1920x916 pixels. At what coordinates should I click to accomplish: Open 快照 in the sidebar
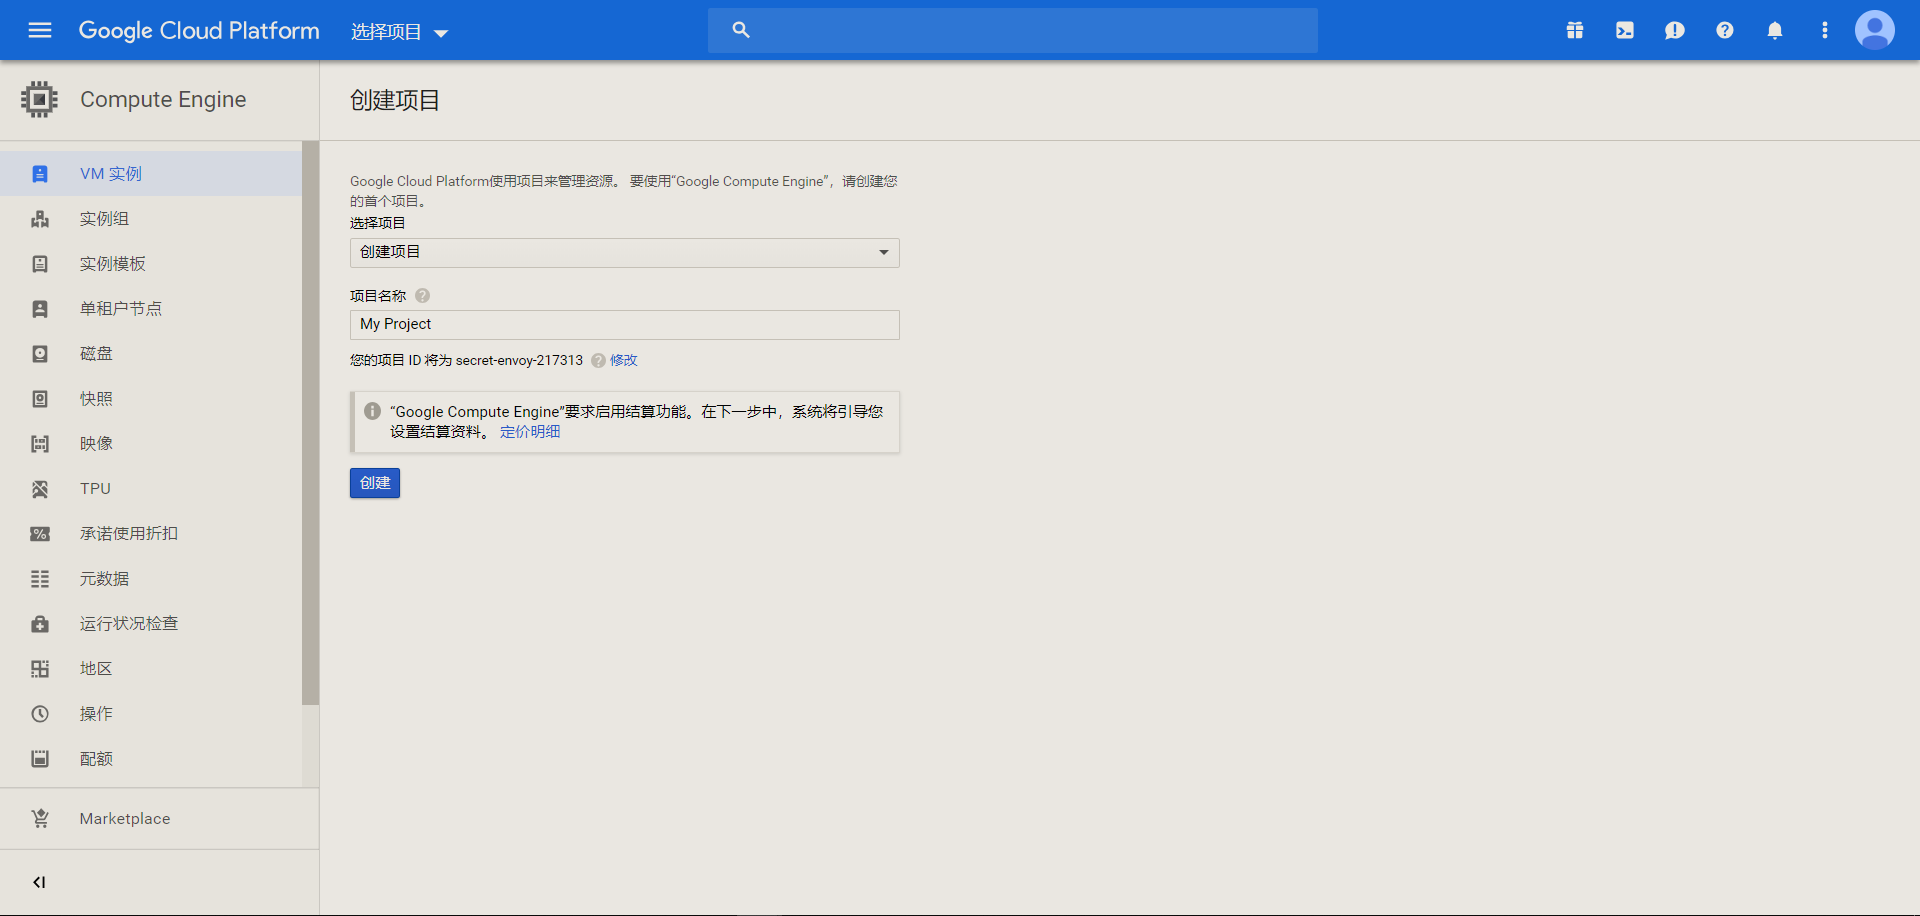[151, 399]
